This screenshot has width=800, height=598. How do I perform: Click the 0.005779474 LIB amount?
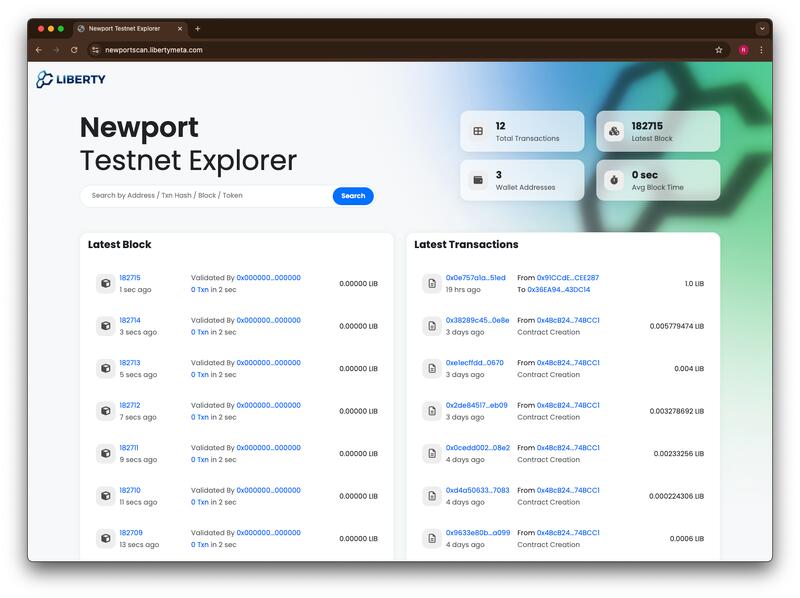pyautogui.click(x=677, y=326)
